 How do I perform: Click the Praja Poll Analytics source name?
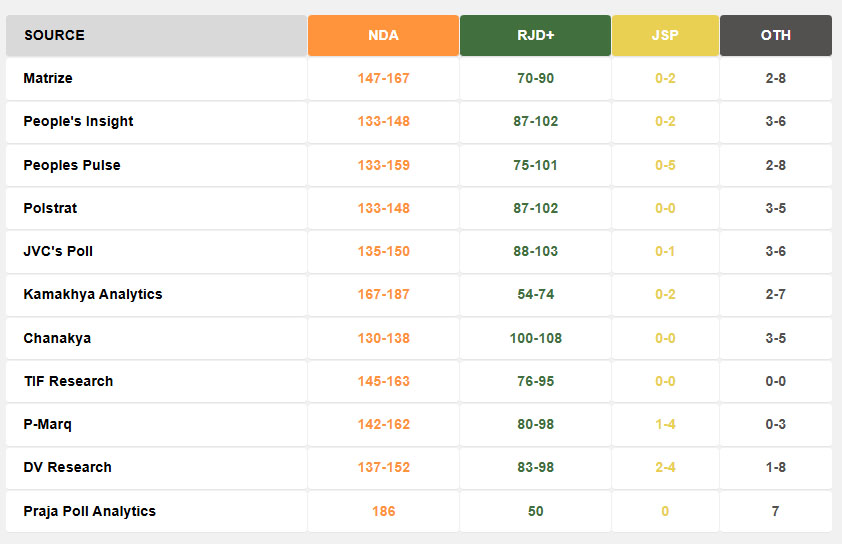90,511
